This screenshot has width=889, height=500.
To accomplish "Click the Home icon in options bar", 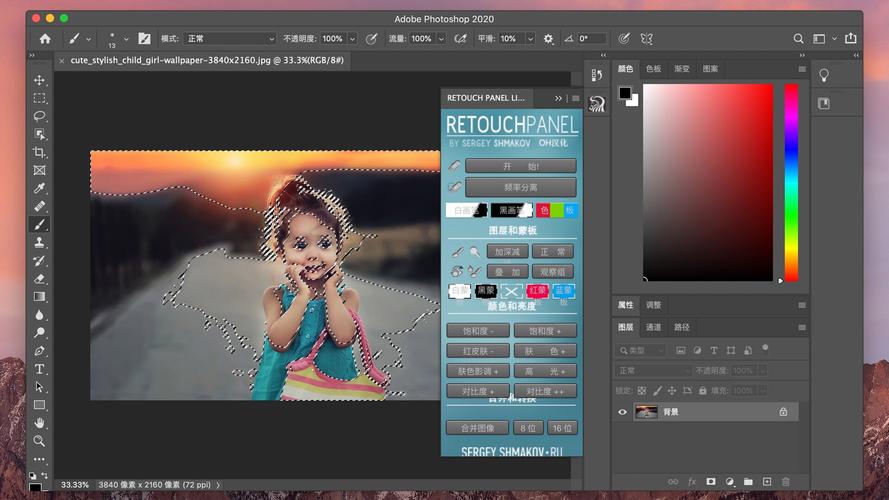I will (x=45, y=39).
